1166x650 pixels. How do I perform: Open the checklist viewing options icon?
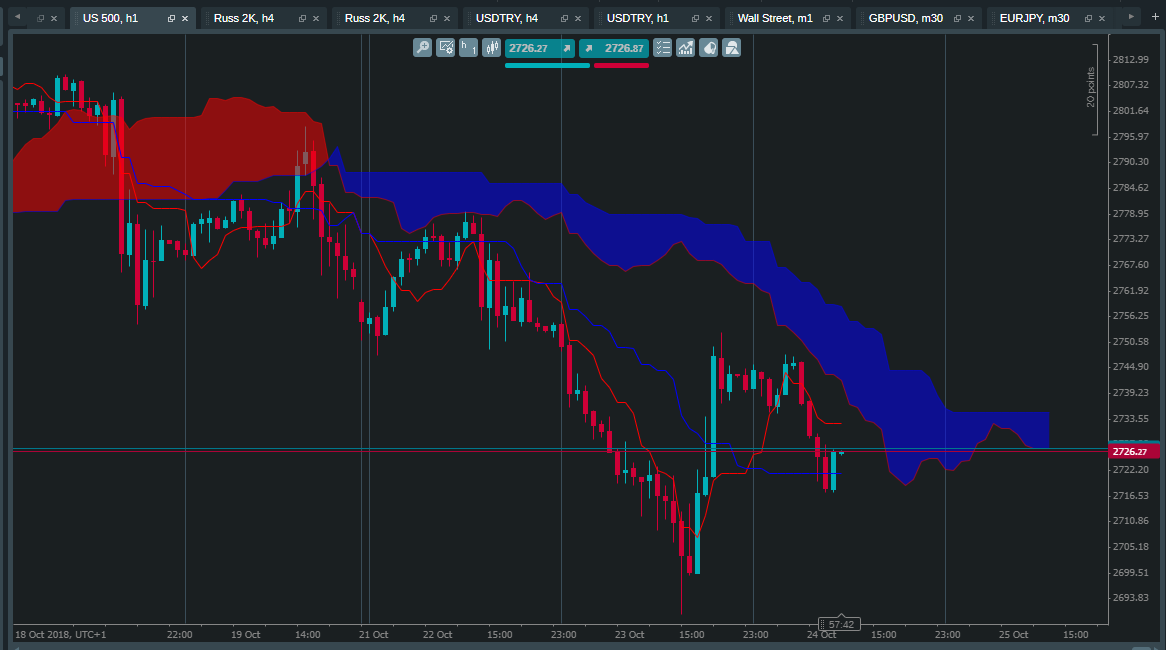663,48
